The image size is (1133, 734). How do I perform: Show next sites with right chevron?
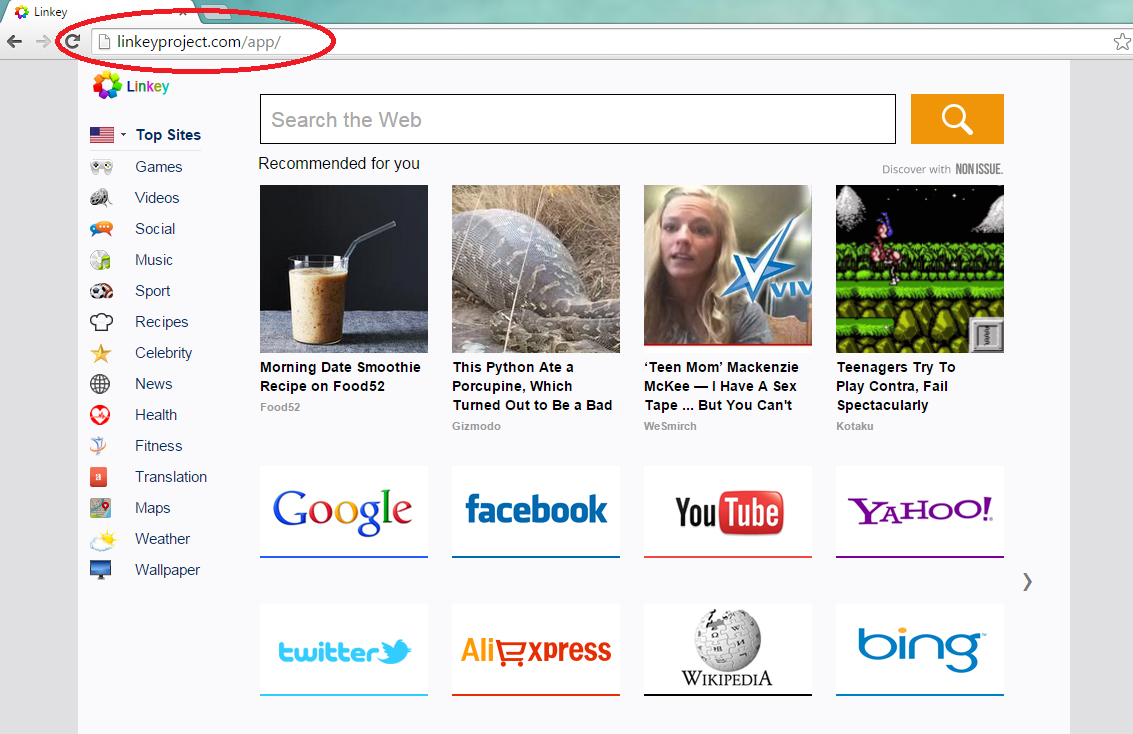1027,582
